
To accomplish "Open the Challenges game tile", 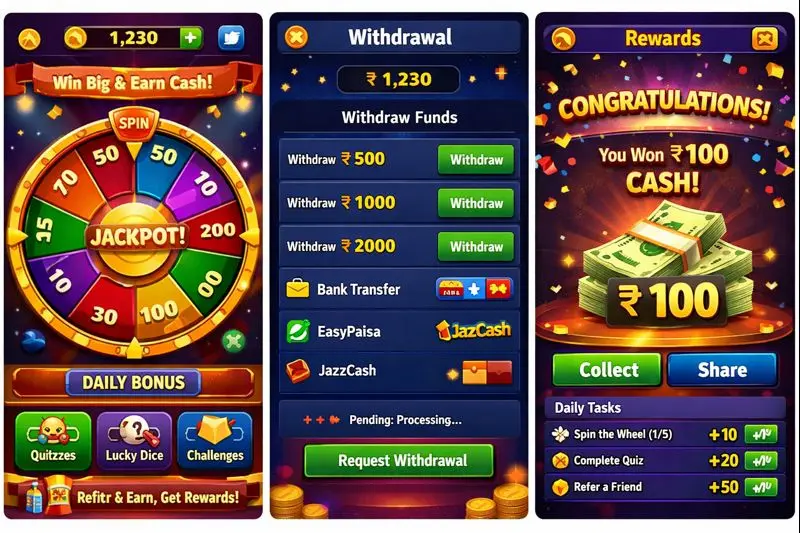I will [215, 441].
